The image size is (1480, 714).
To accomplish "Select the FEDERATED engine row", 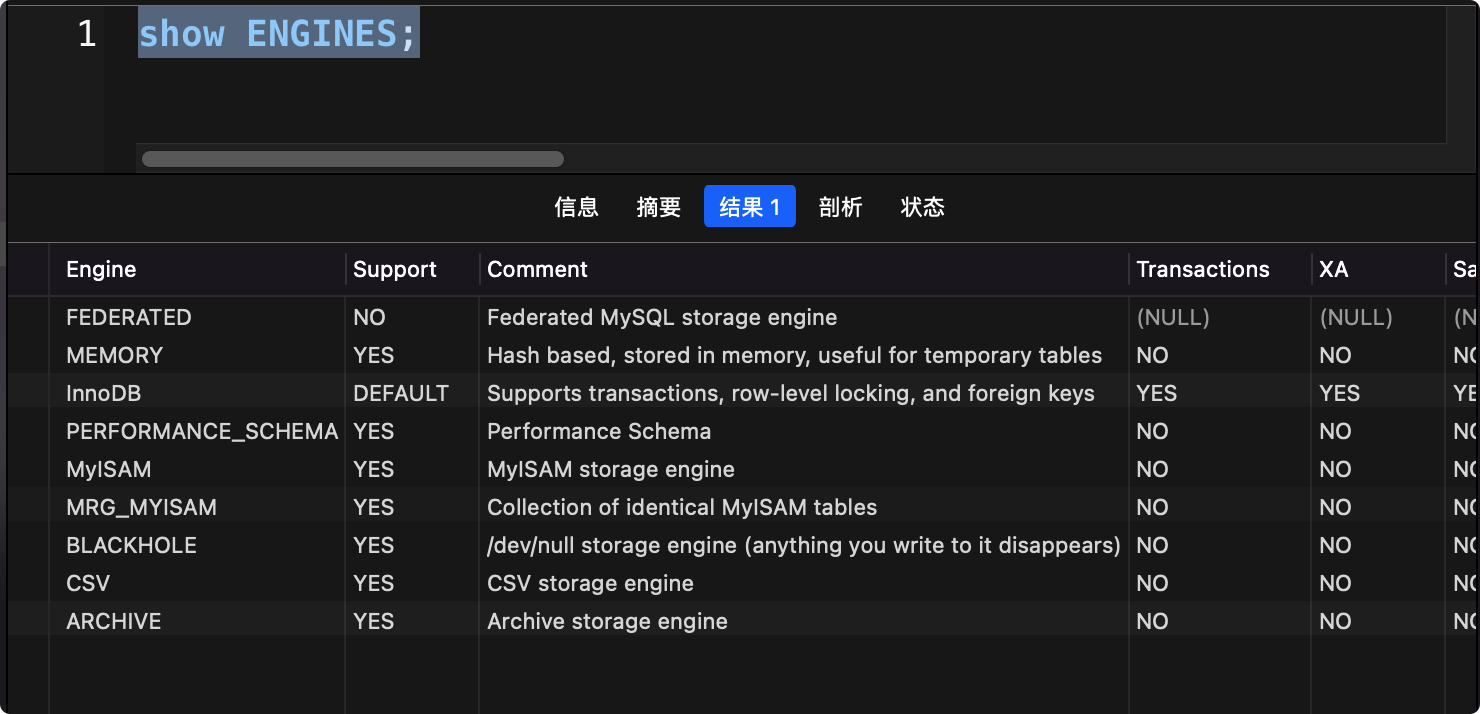I will coord(129,317).
